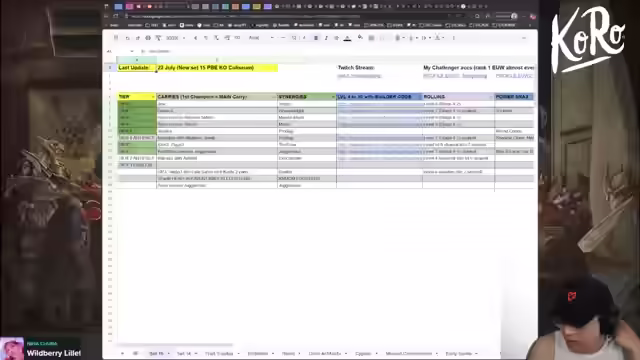Switch to the Set 14 sheet tab
The image size is (640, 360).
187,353
